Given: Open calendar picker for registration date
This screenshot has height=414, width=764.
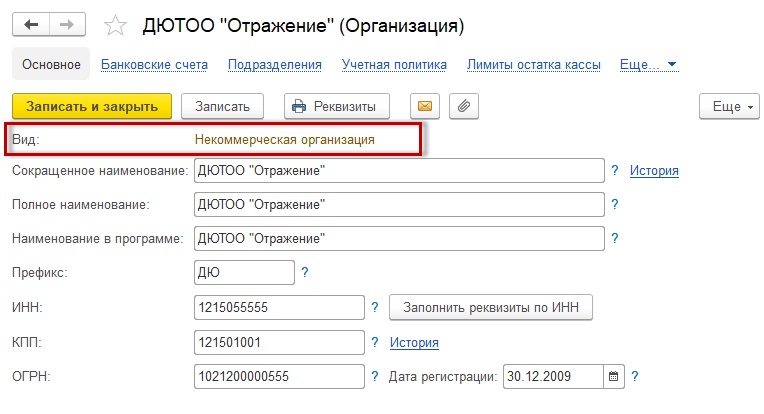Looking at the screenshot, I should coord(614,377).
